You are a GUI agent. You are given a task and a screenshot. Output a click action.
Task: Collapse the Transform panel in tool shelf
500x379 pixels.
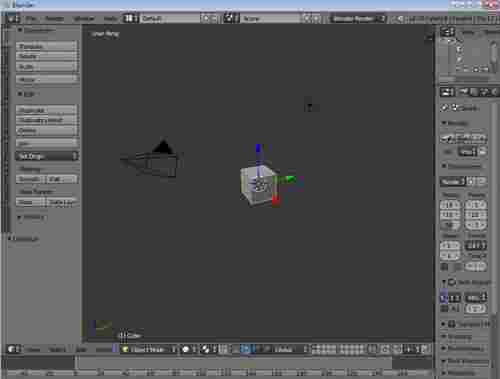point(20,30)
